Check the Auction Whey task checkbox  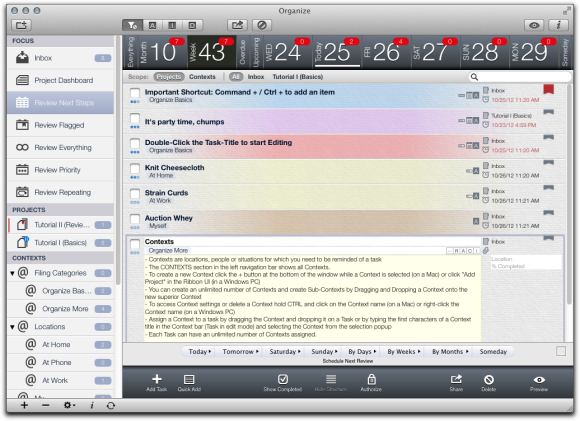click(x=135, y=219)
